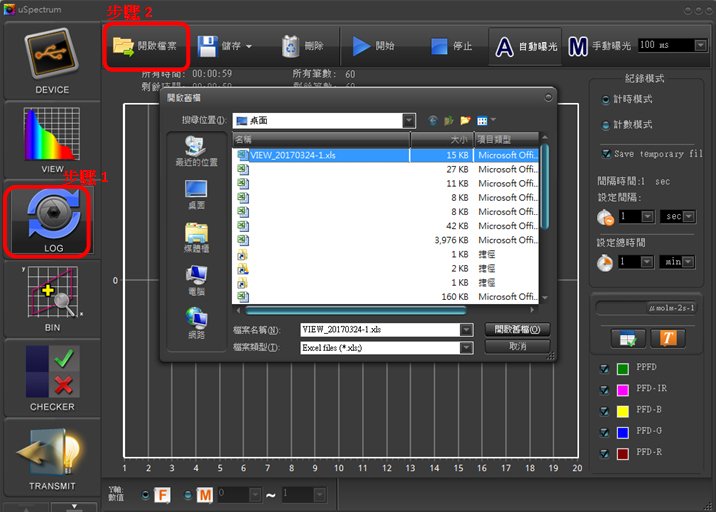Open the TRANSMIT module
This screenshot has height=512, width=716.
[x=52, y=458]
